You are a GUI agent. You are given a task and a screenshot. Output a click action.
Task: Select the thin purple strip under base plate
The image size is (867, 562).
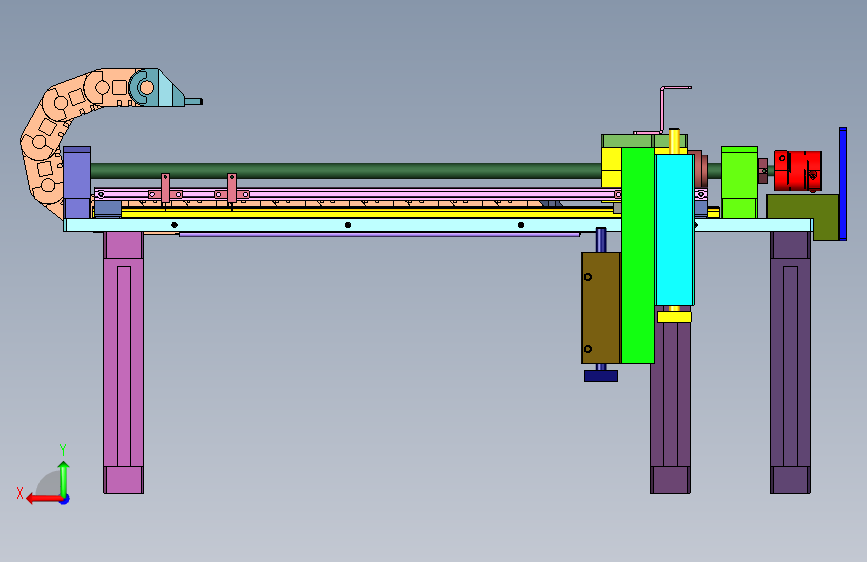(x=379, y=235)
